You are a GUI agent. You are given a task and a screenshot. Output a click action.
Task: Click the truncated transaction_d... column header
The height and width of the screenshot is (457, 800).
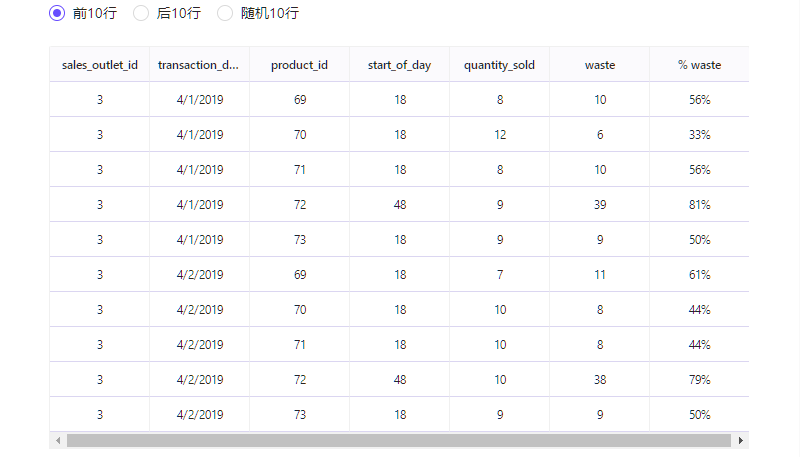199,65
